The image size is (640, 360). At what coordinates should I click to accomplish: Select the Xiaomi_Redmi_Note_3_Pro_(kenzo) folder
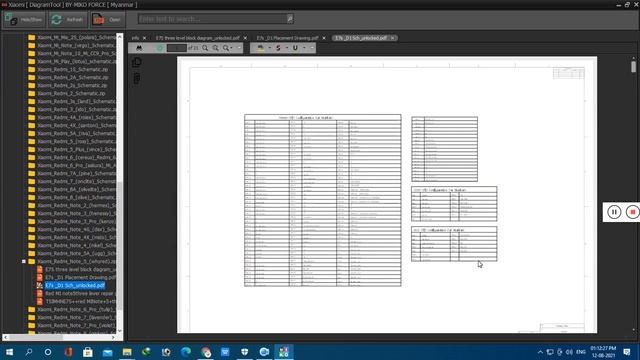click(76, 221)
